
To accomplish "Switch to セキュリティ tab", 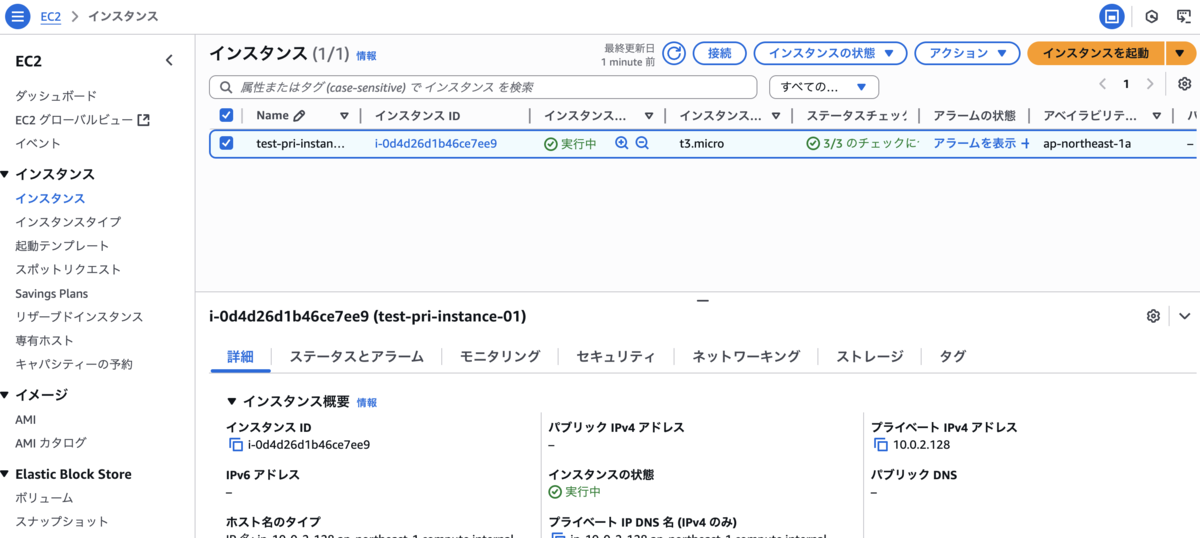I will pos(616,356).
